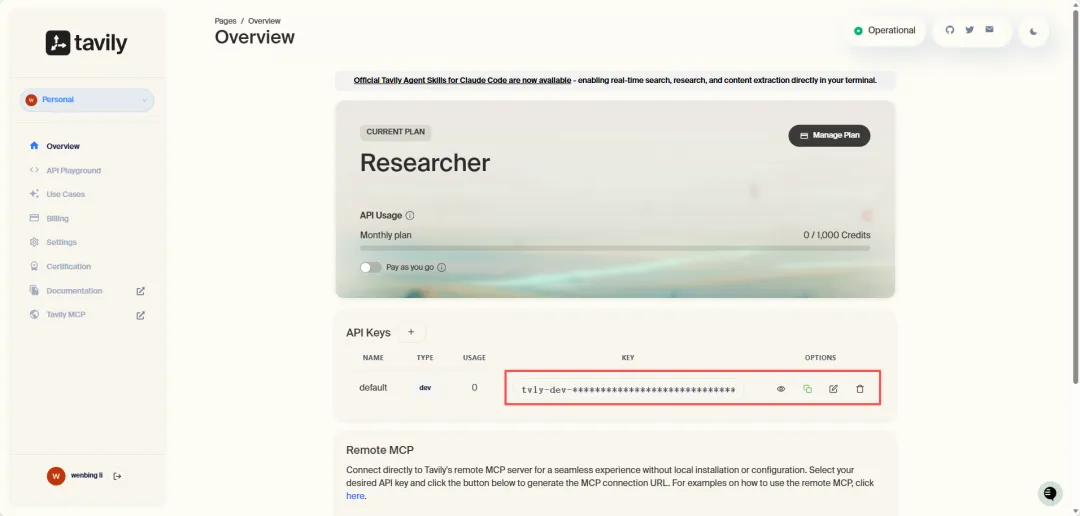Edit the default API key
Screen dimensions: 1080x516
pos(833,389)
